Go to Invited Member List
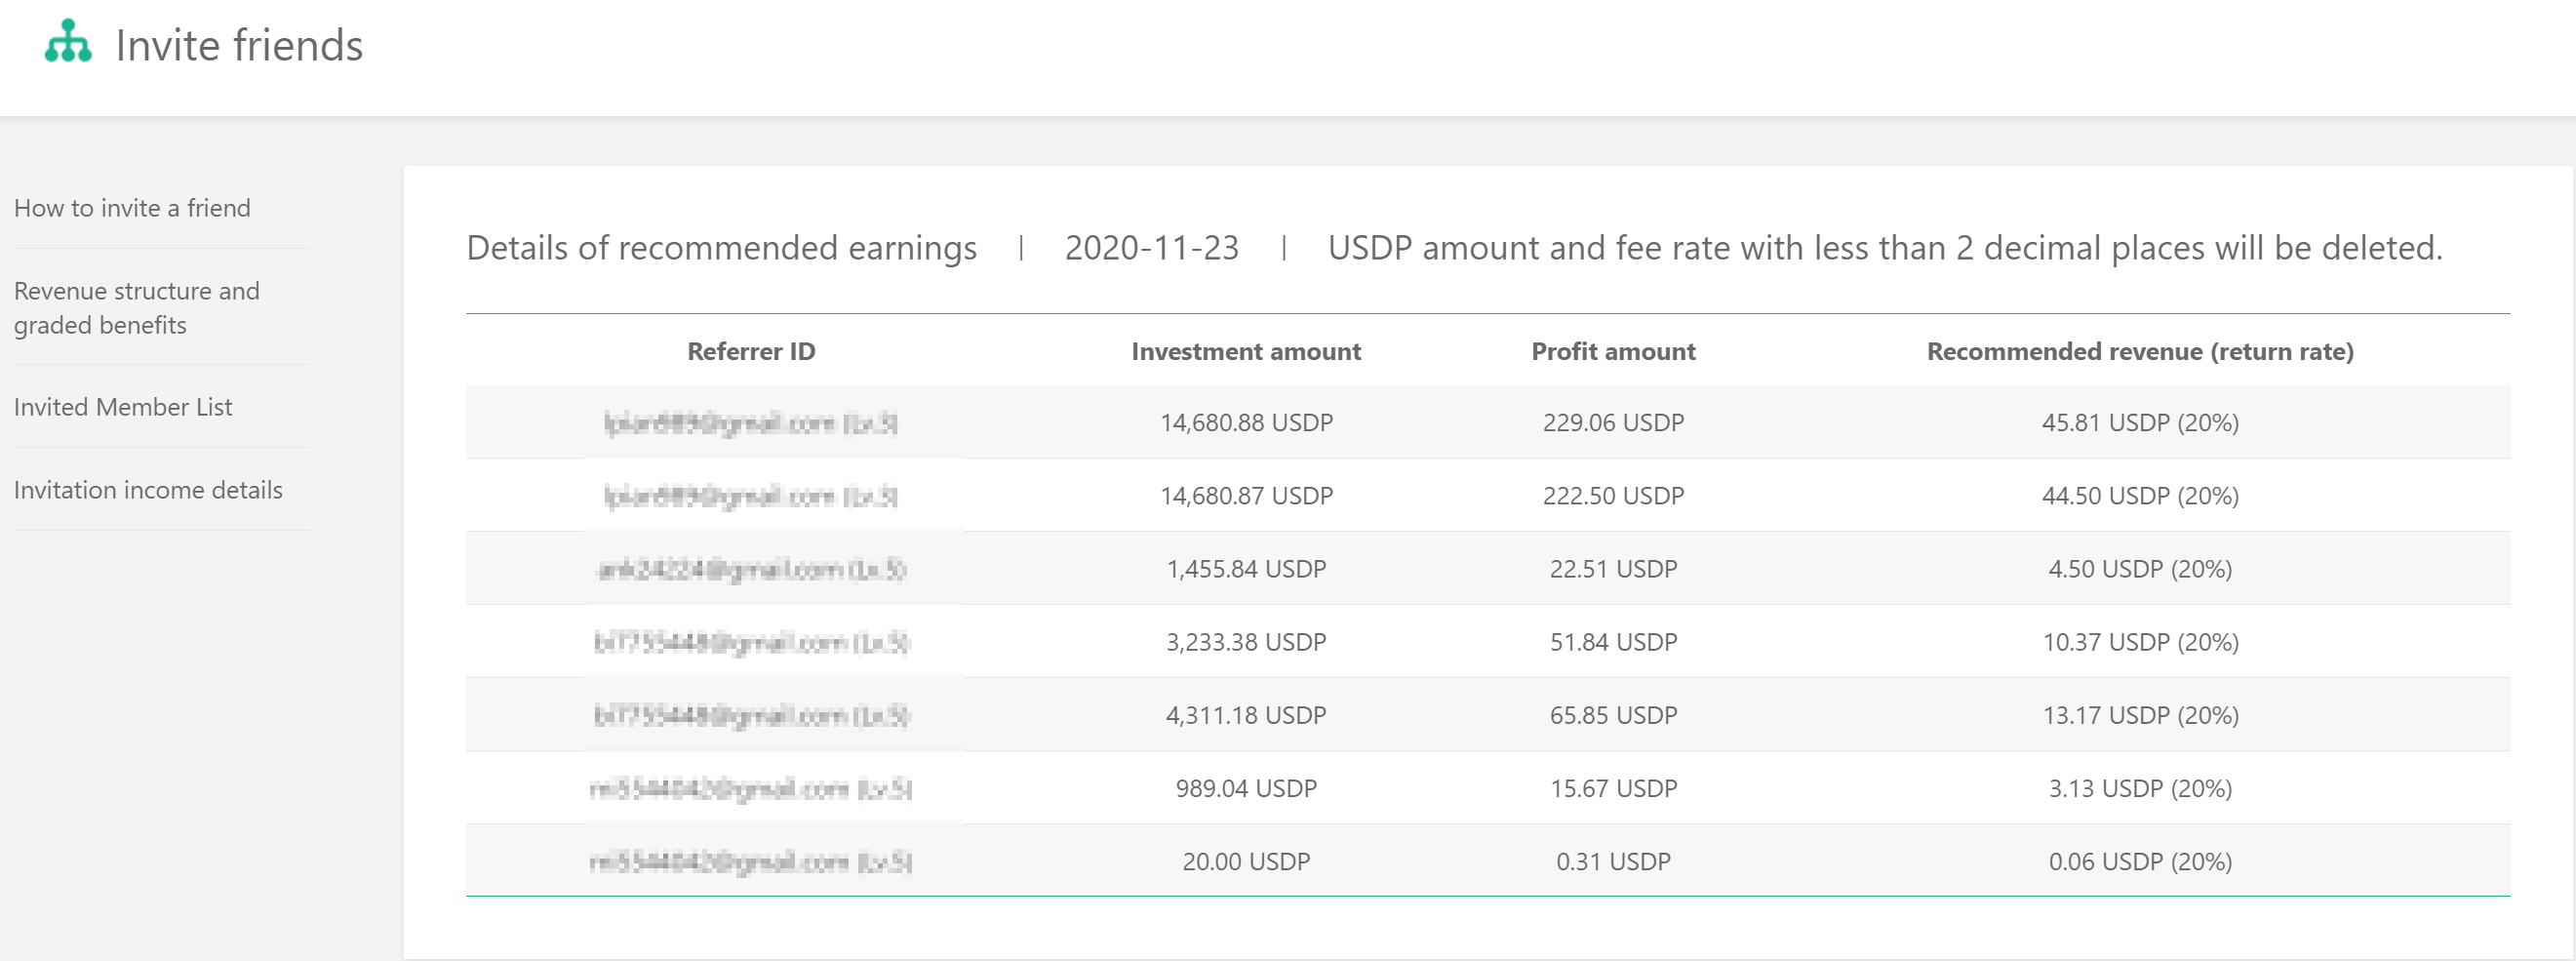 point(123,407)
